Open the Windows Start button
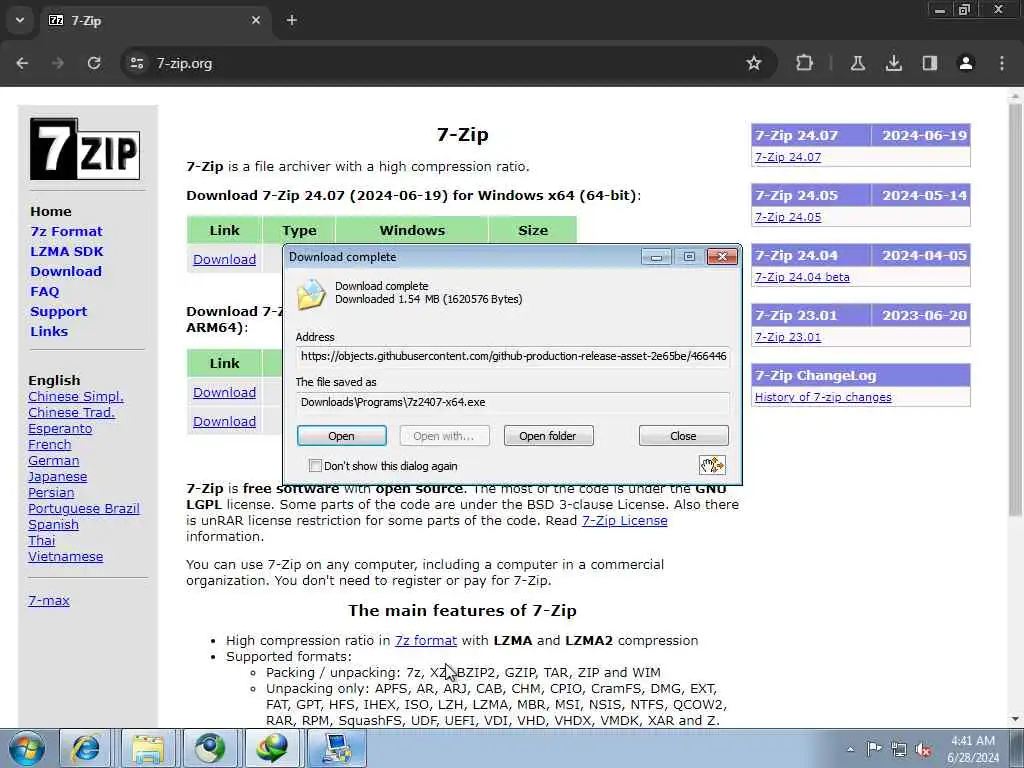 27,748
